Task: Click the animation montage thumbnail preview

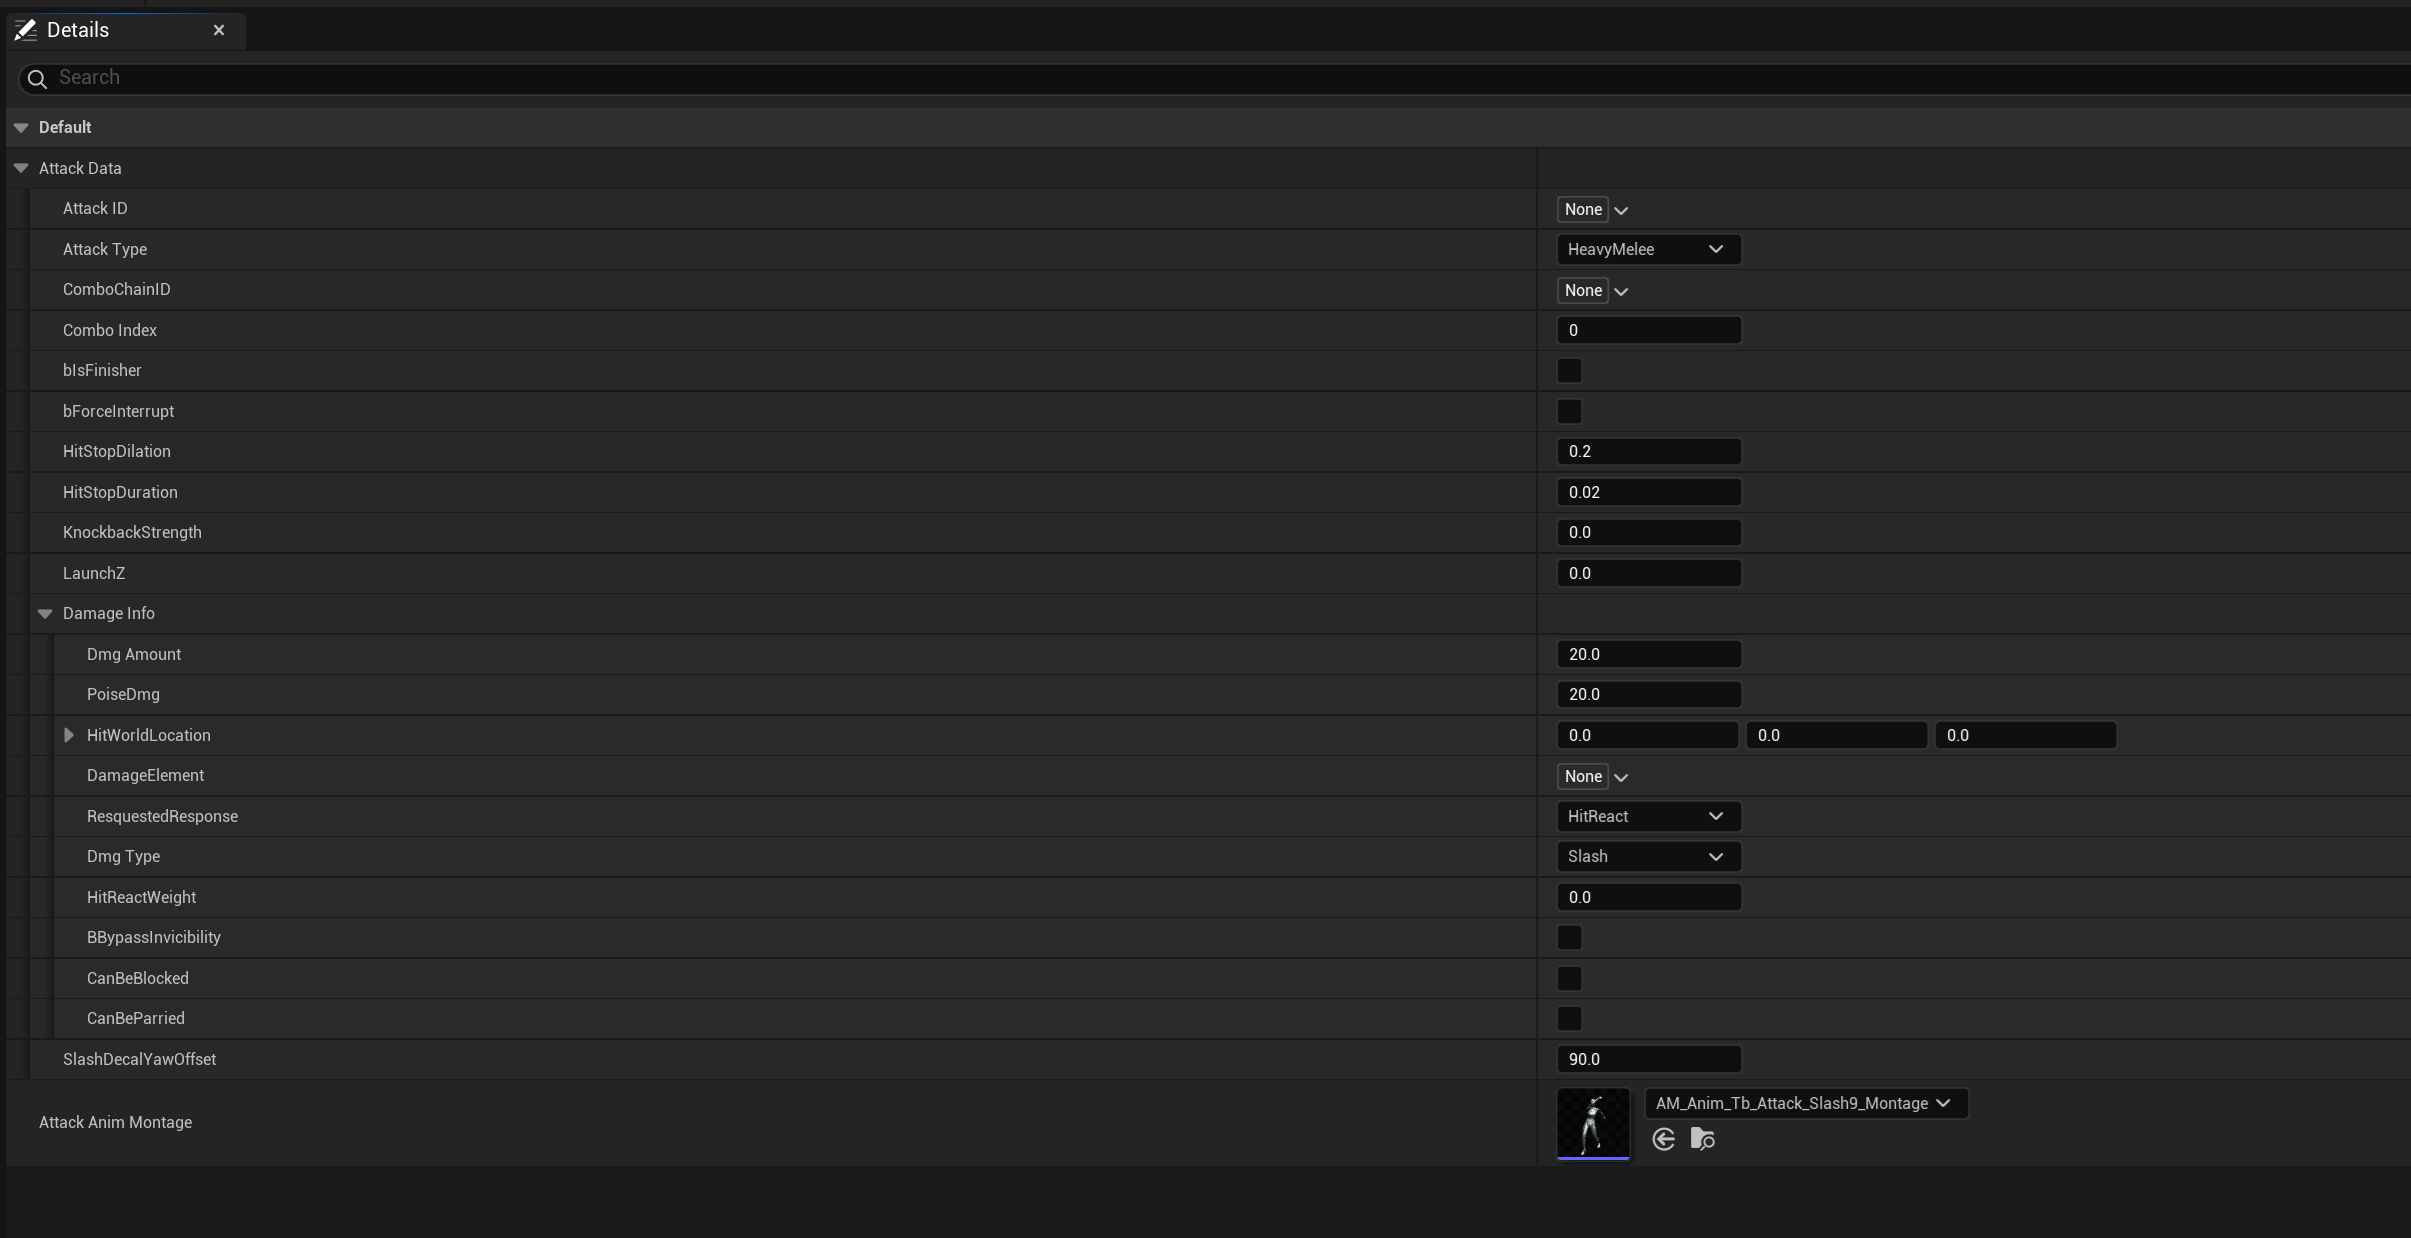Action: 1591,1124
